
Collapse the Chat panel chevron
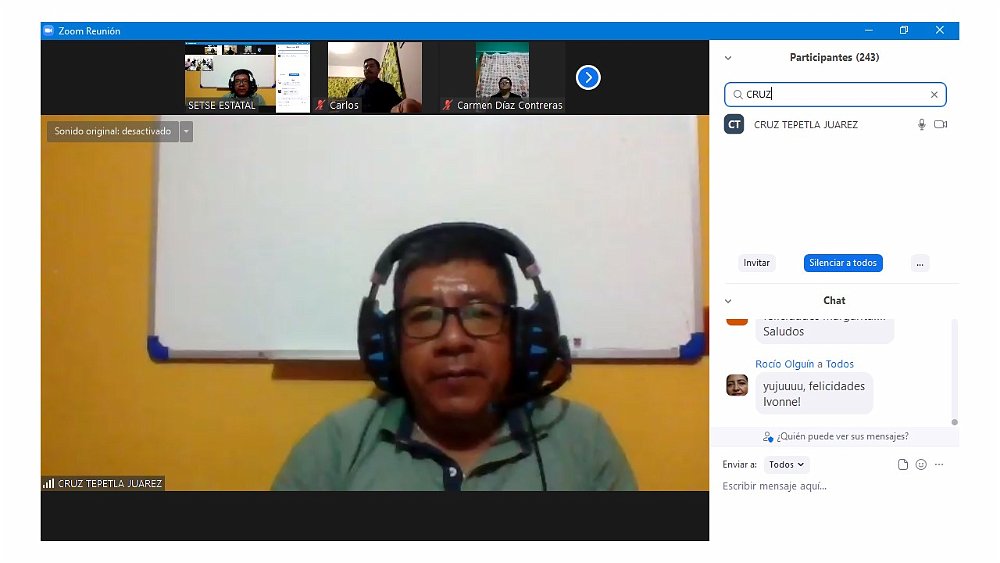(728, 301)
